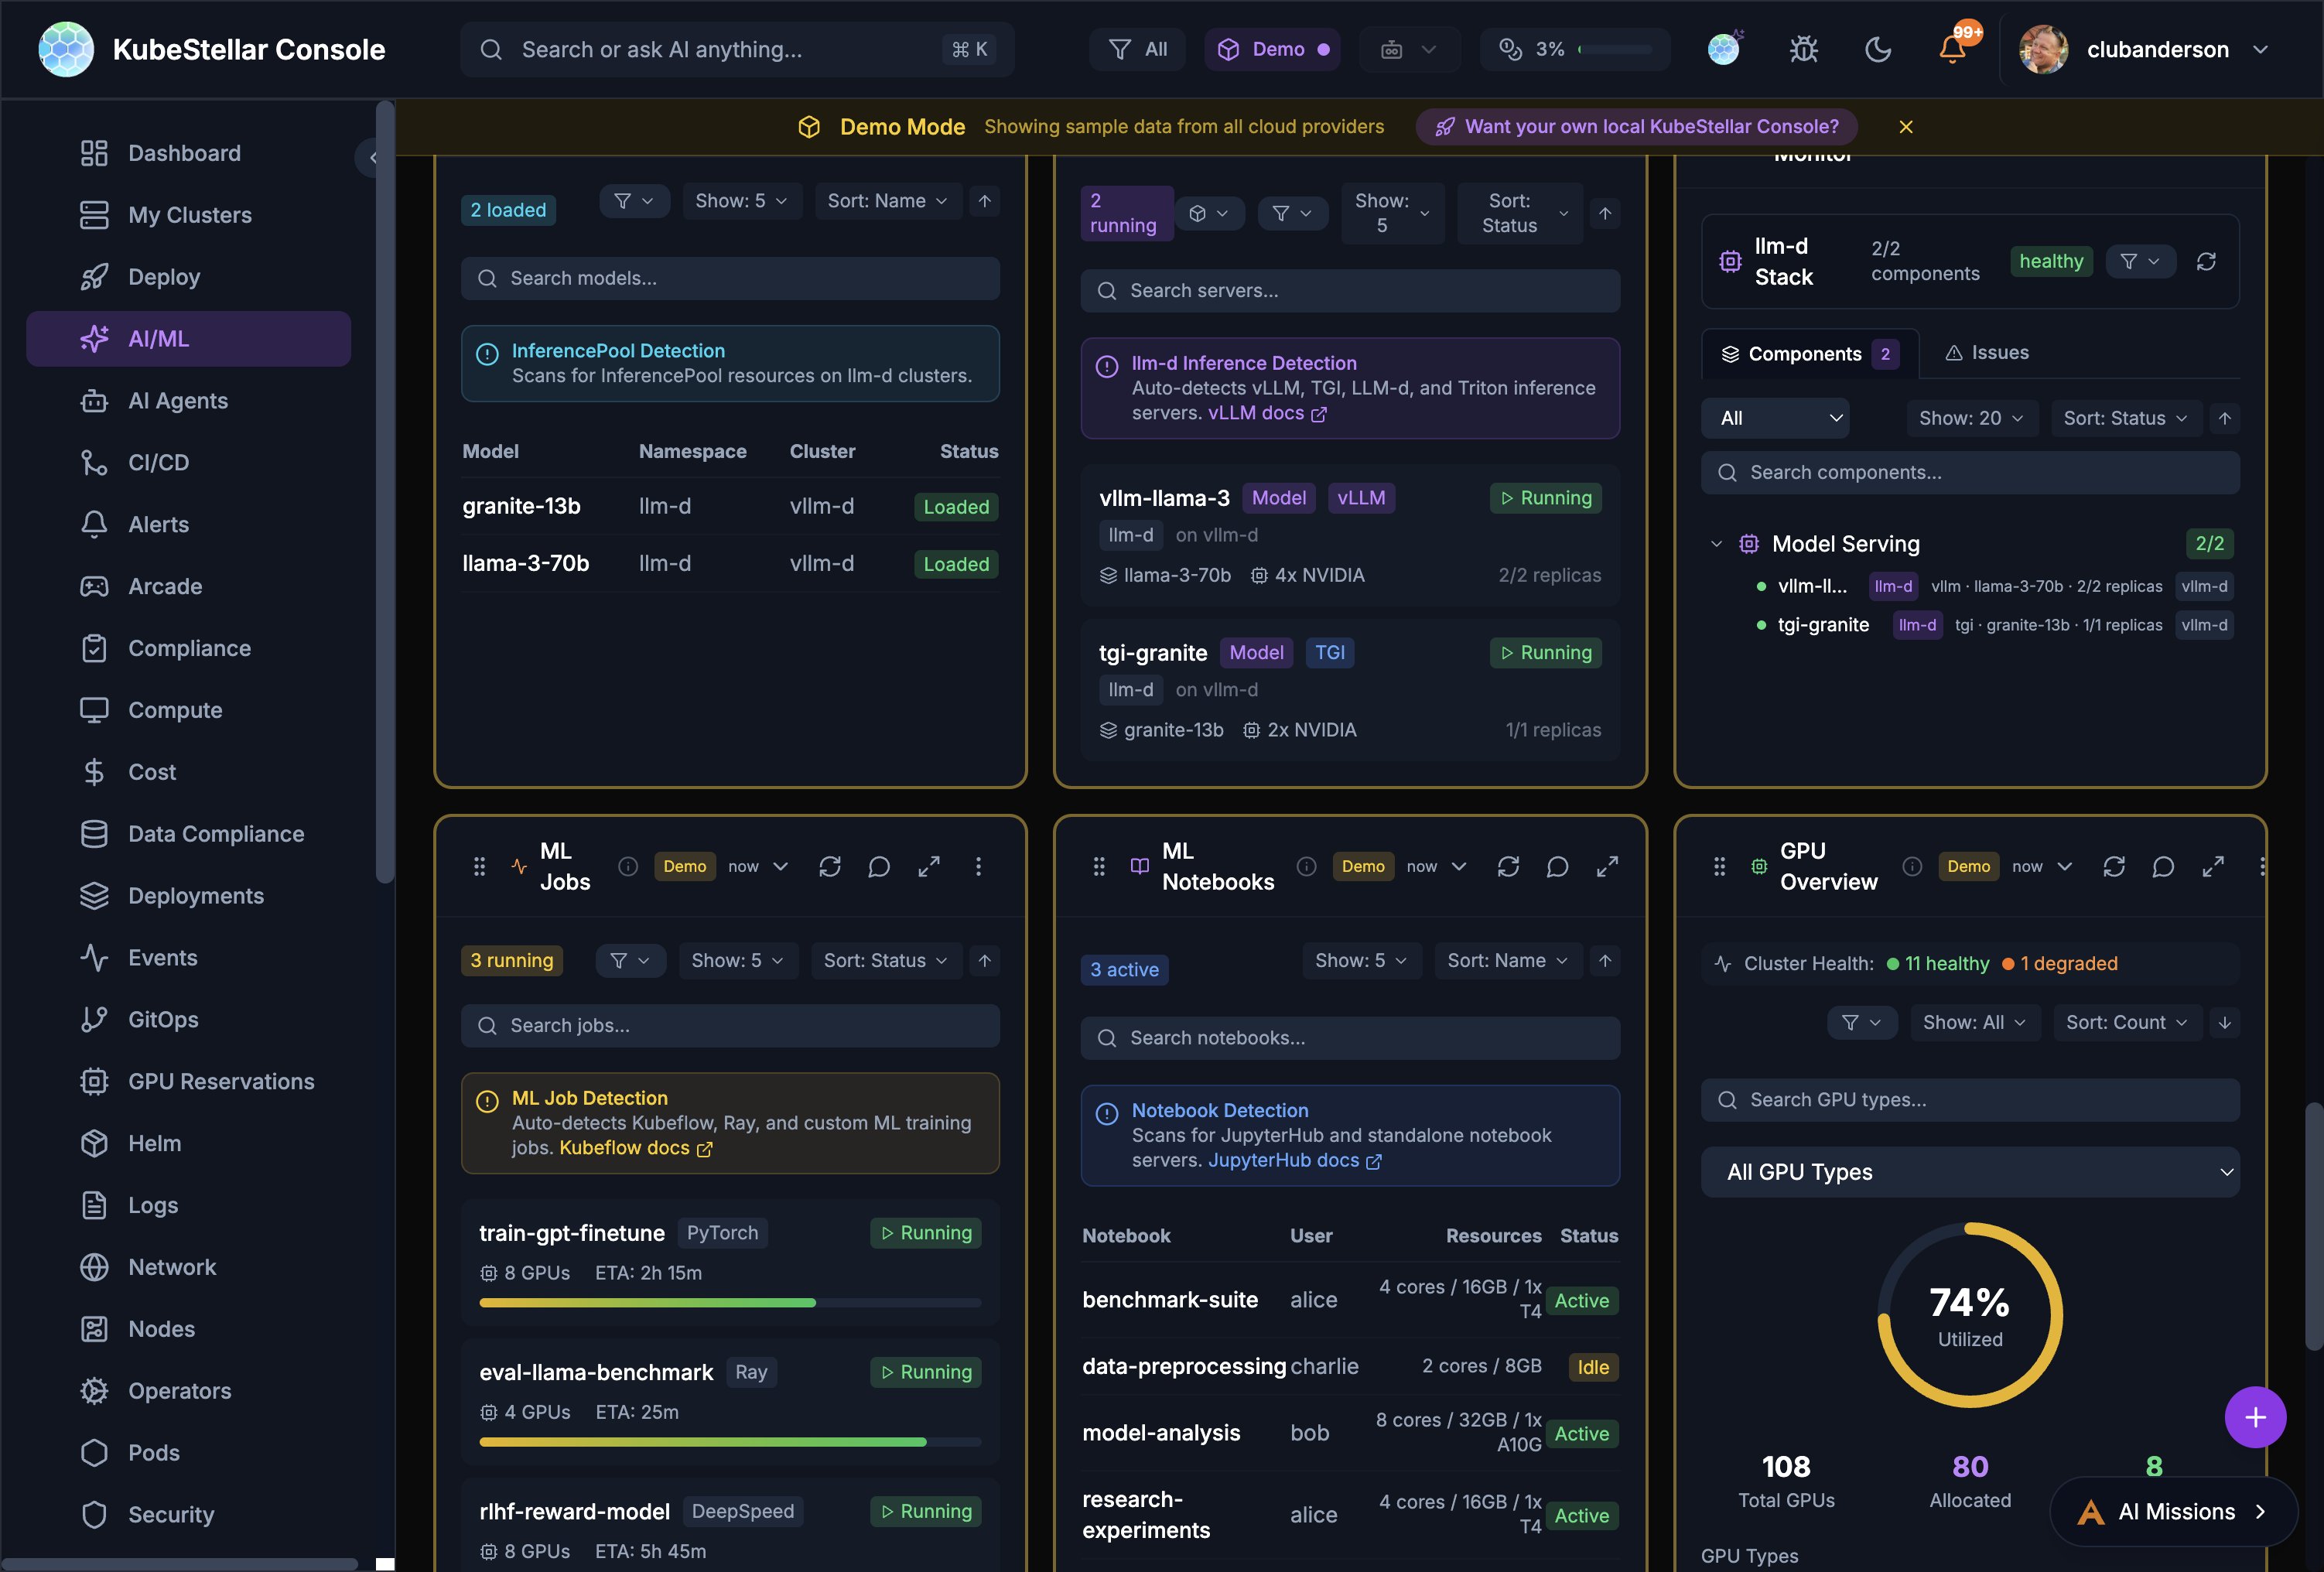Toggle dark mode moon icon

point(1877,49)
